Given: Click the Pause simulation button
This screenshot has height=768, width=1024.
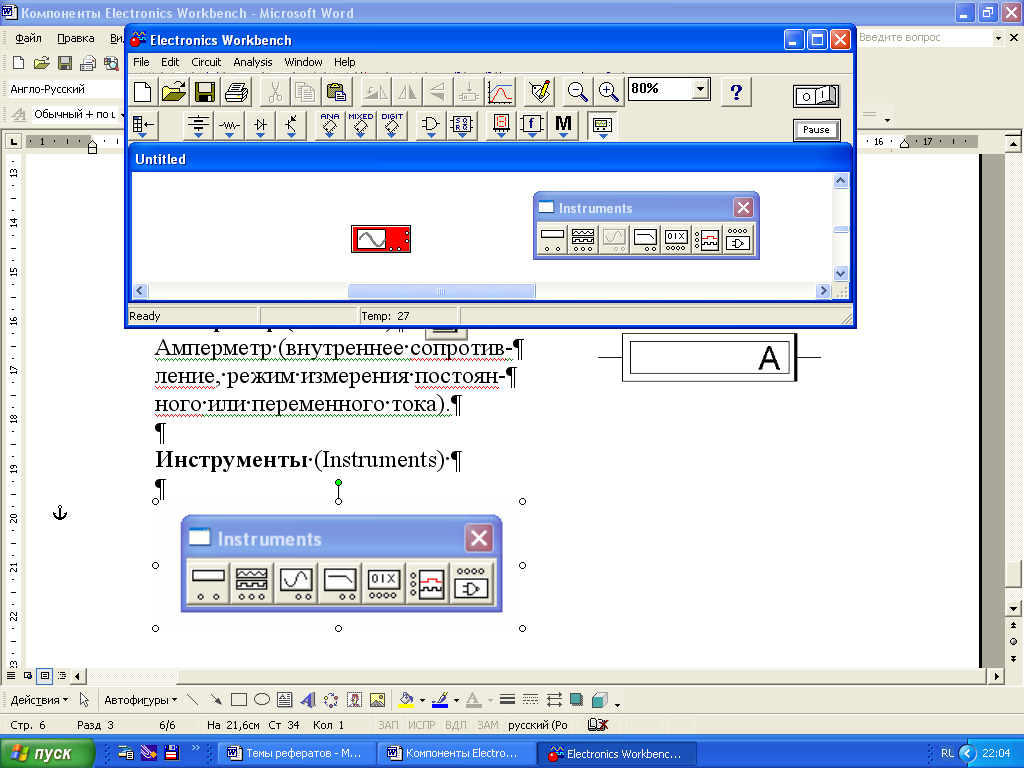Looking at the screenshot, I should tap(816, 129).
